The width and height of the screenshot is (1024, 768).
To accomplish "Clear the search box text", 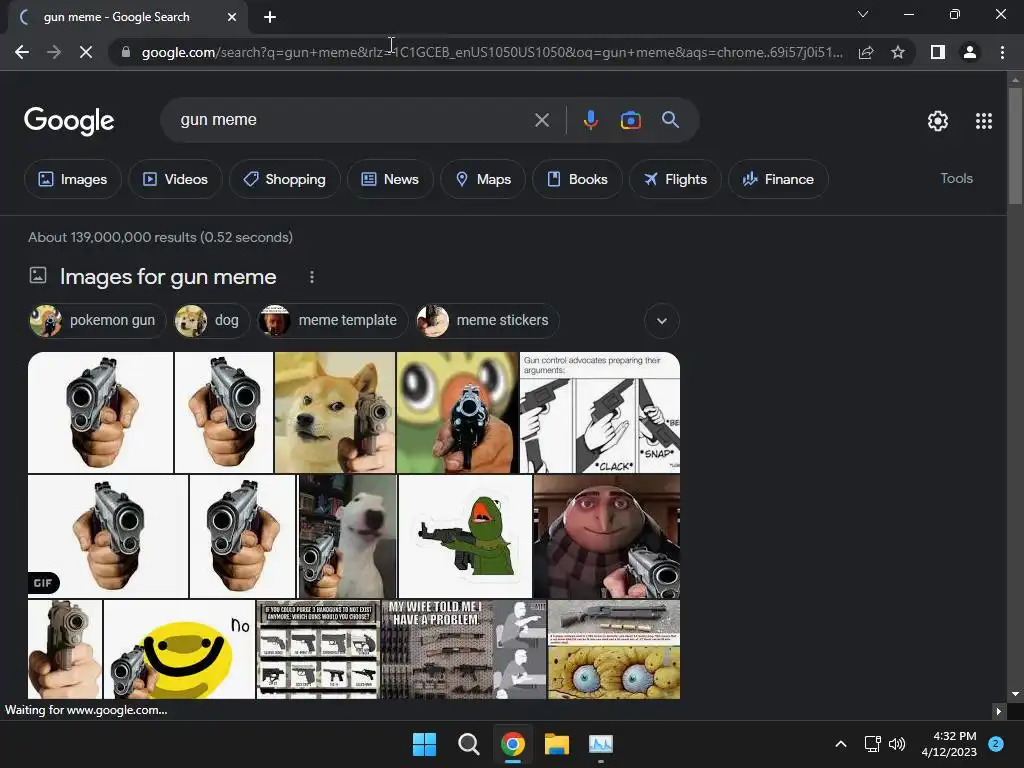I will click(541, 120).
